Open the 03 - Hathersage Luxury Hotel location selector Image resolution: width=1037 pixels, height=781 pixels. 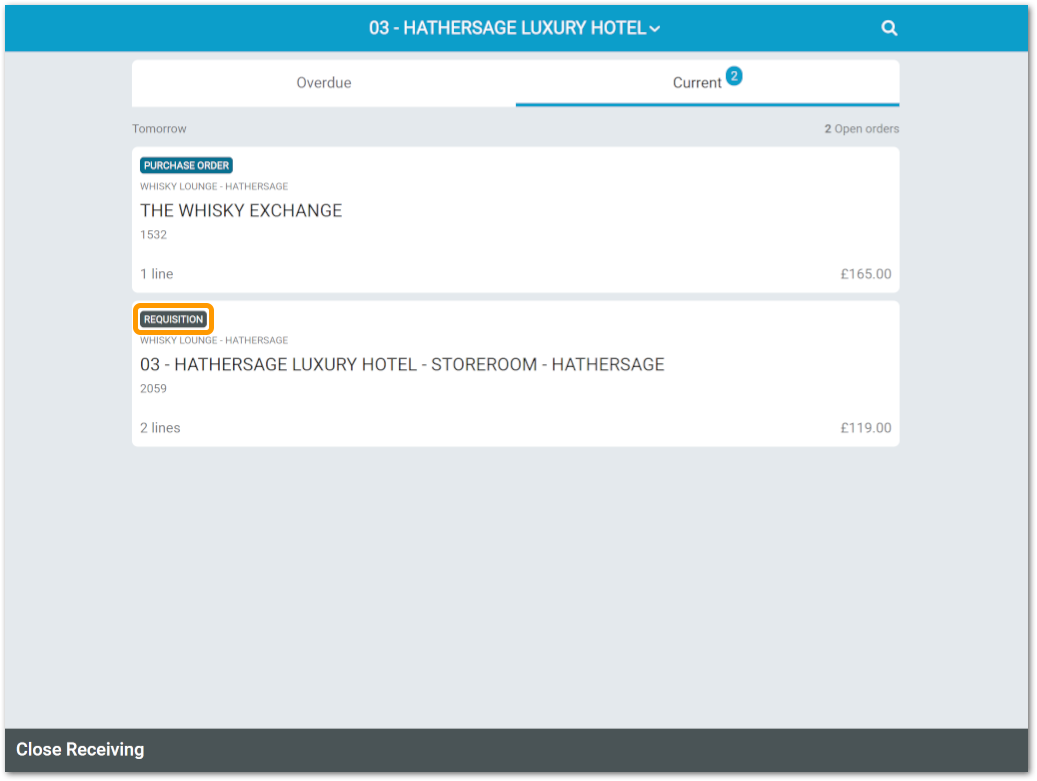[x=507, y=28]
